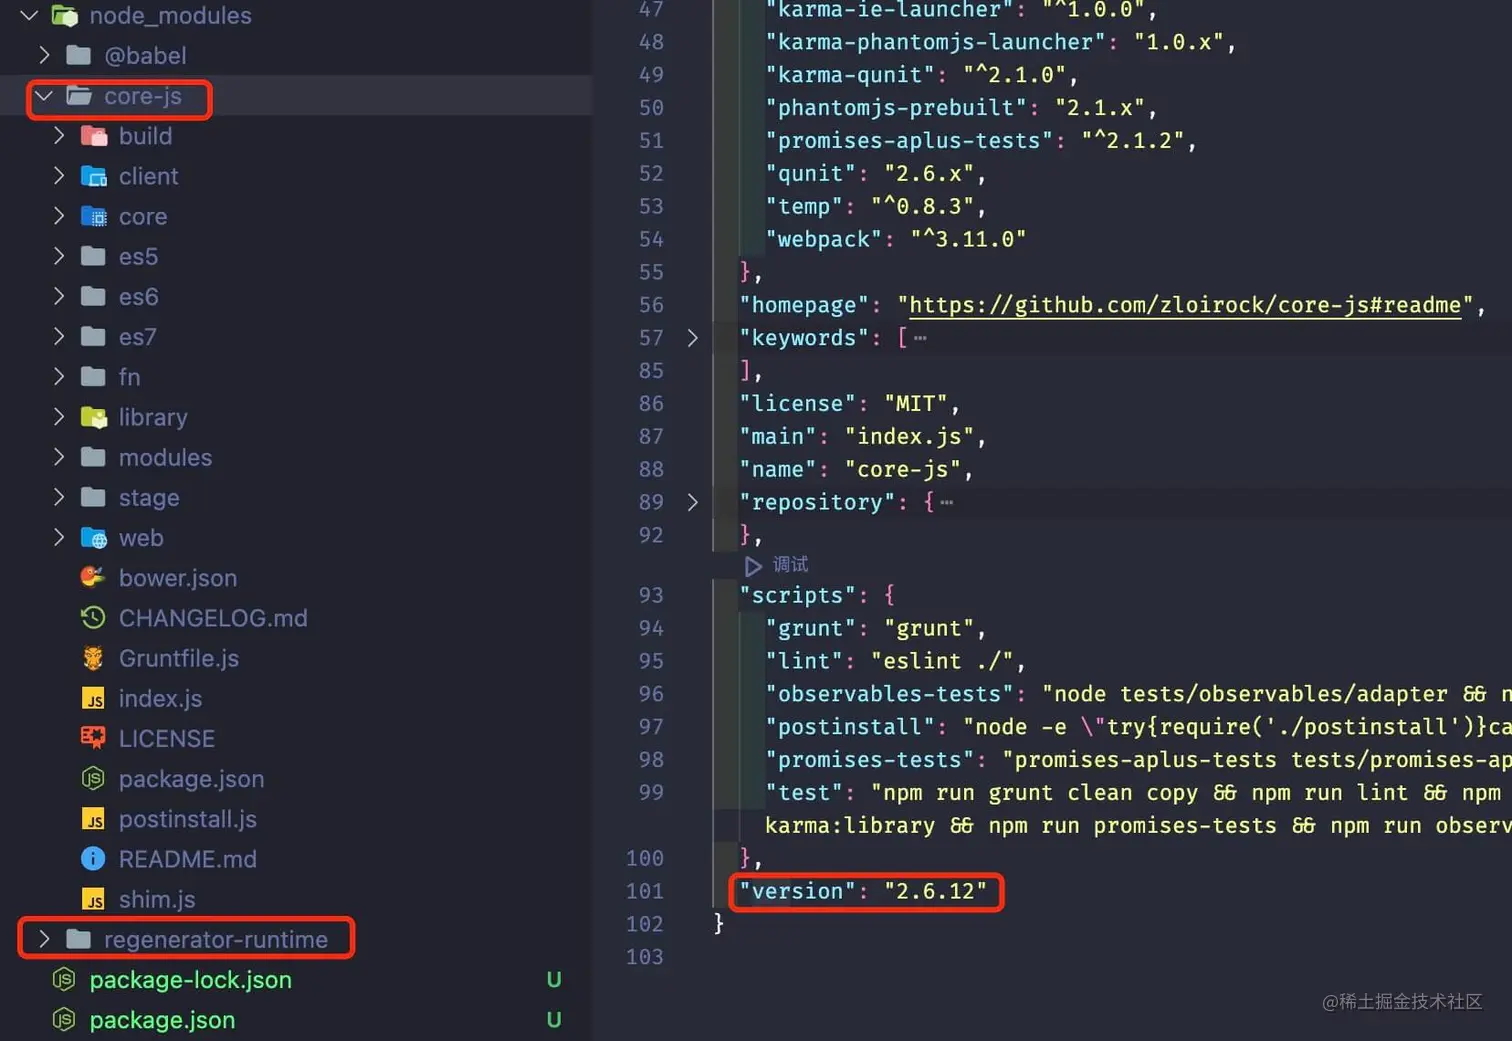The image size is (1512, 1041).
Task: Open the CHANGELOG.md file
Action: coord(213,618)
